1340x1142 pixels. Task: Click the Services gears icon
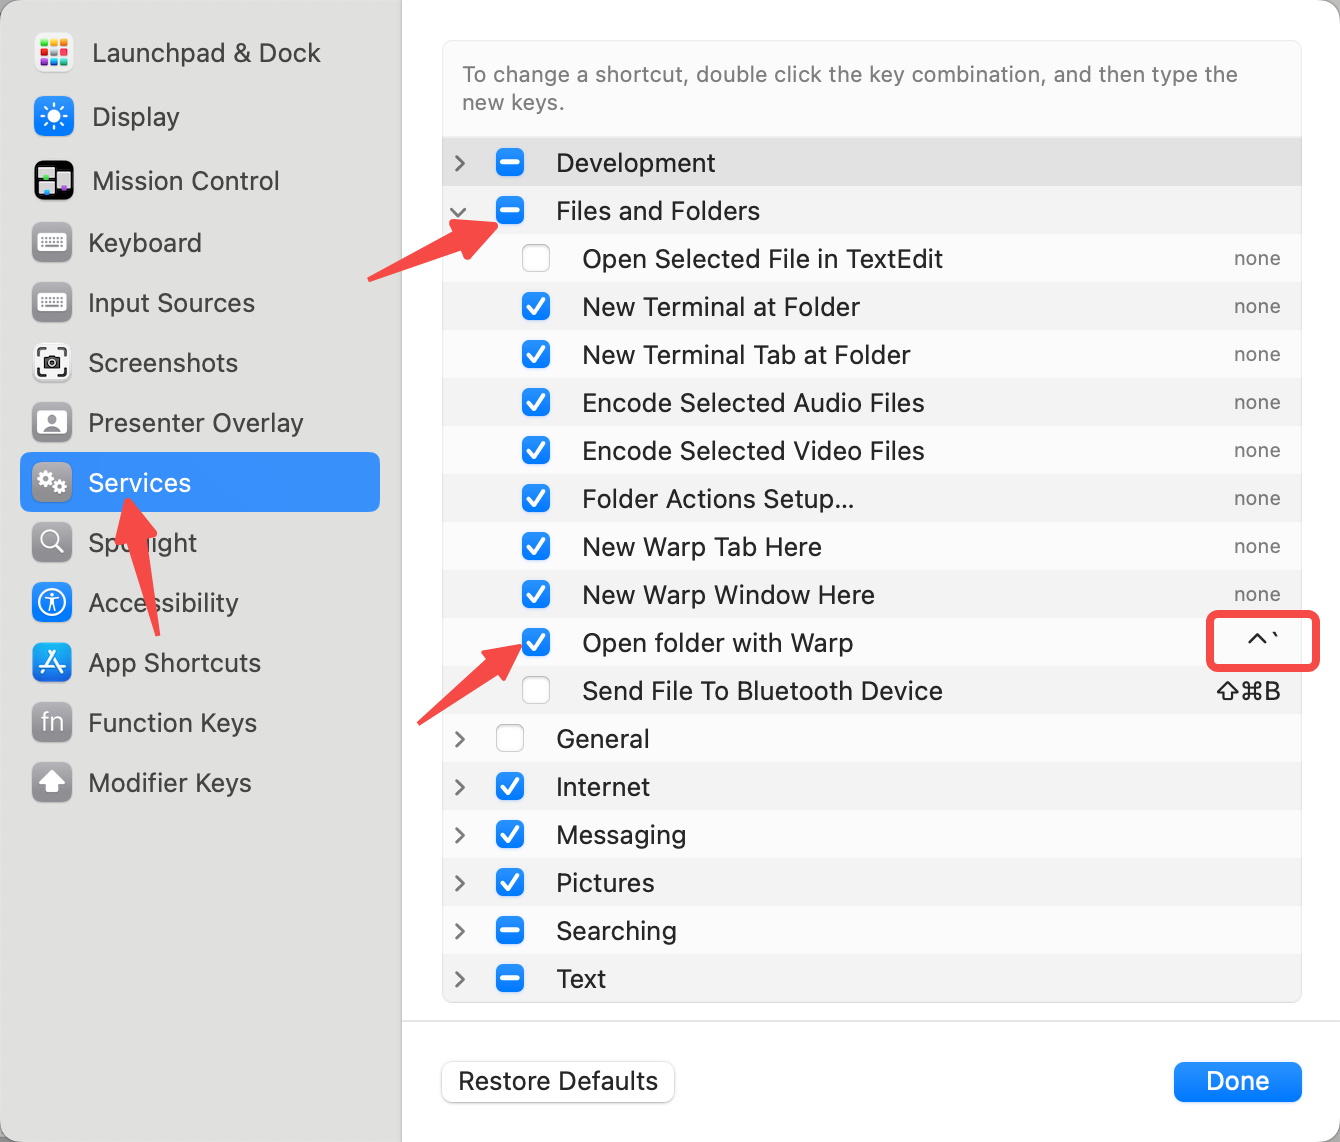(52, 482)
